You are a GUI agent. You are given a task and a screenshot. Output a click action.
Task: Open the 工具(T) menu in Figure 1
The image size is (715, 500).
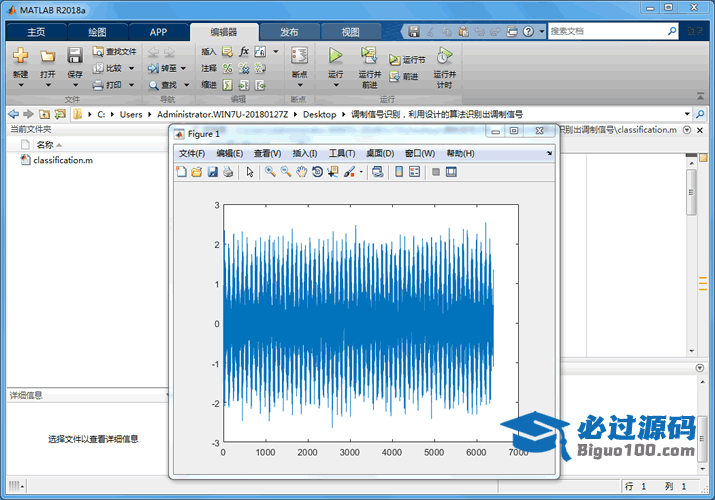click(342, 153)
